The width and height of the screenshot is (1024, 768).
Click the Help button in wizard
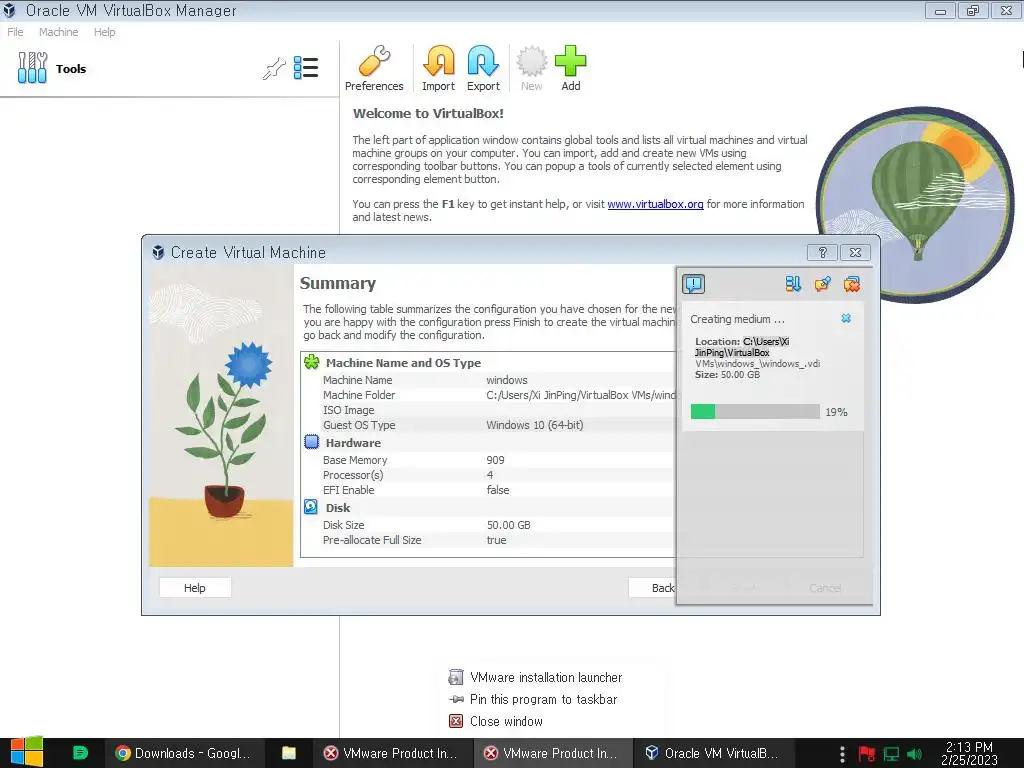[x=195, y=588]
